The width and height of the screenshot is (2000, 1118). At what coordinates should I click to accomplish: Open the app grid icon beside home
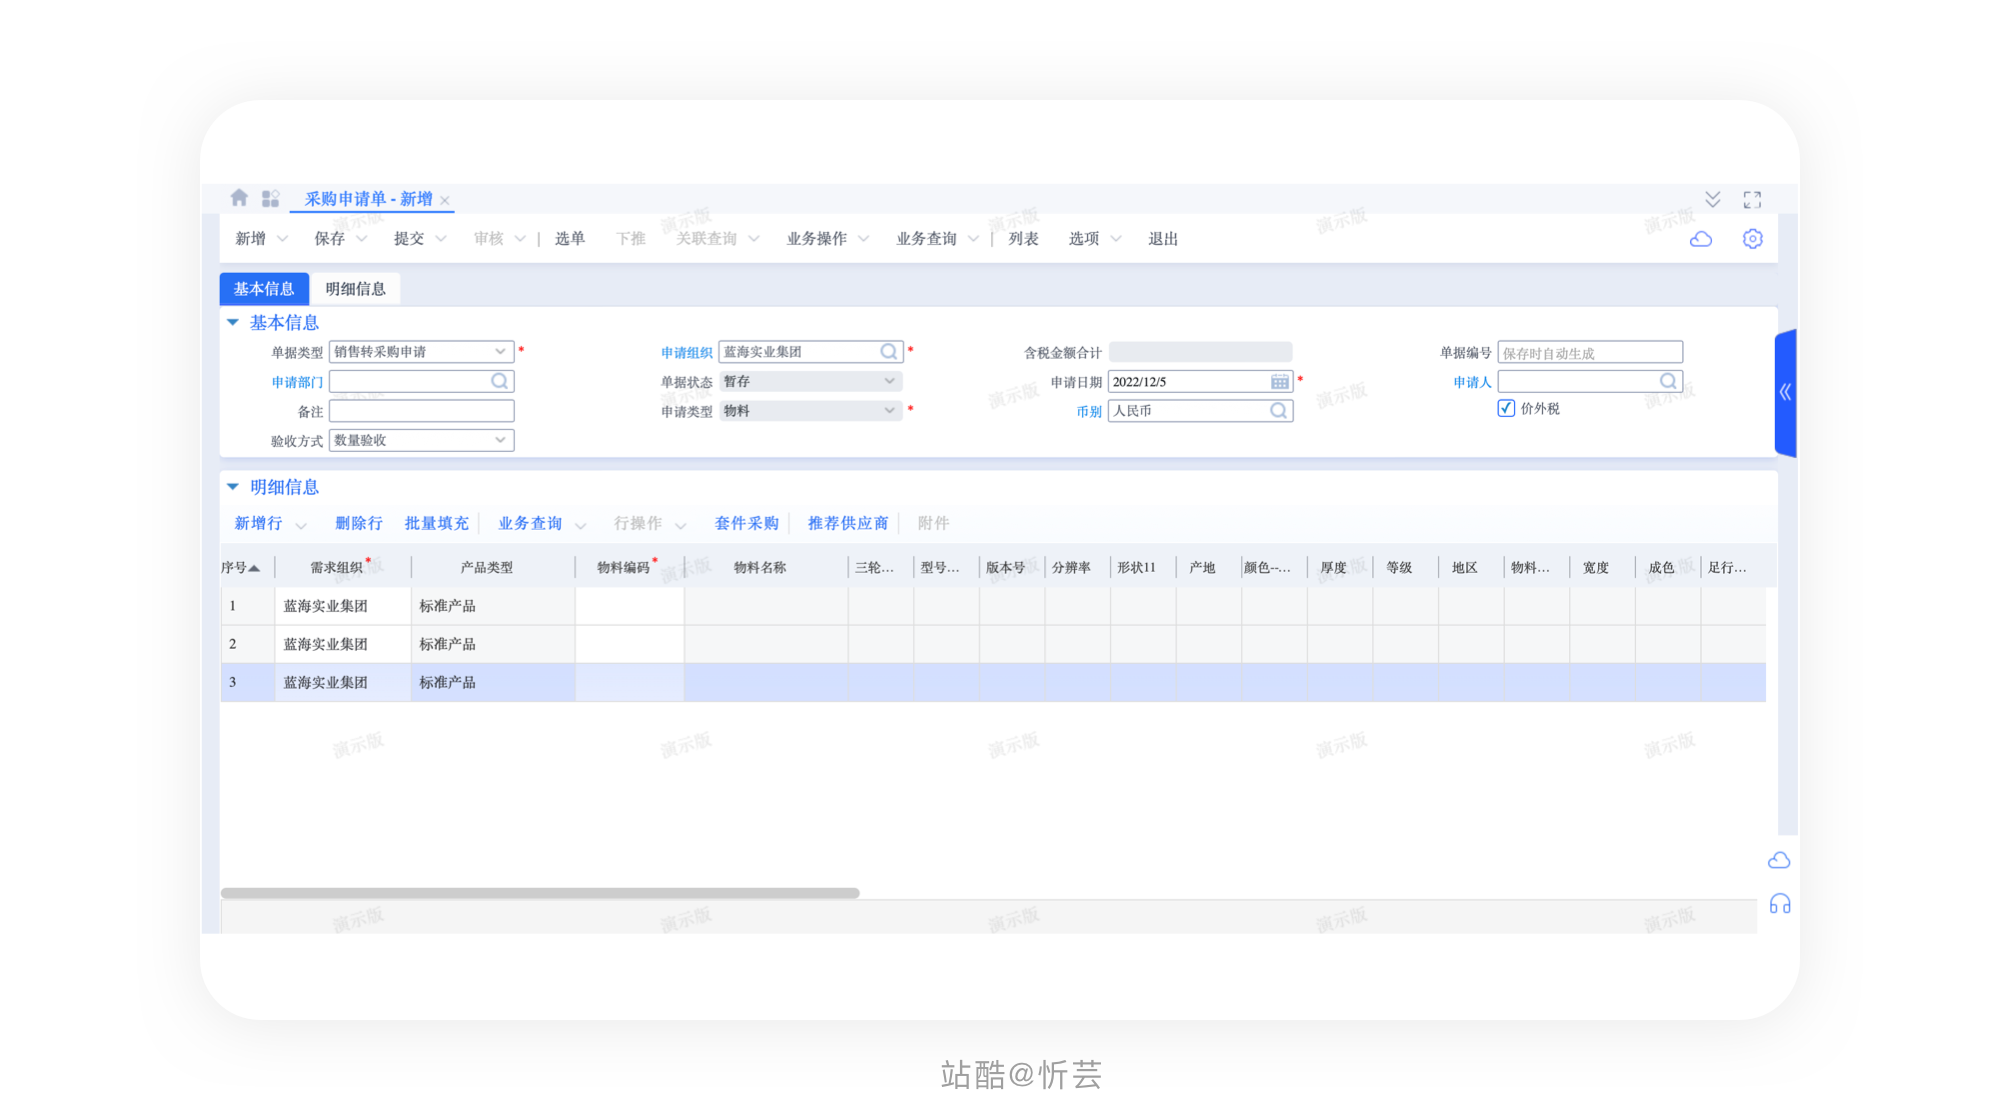coord(270,198)
